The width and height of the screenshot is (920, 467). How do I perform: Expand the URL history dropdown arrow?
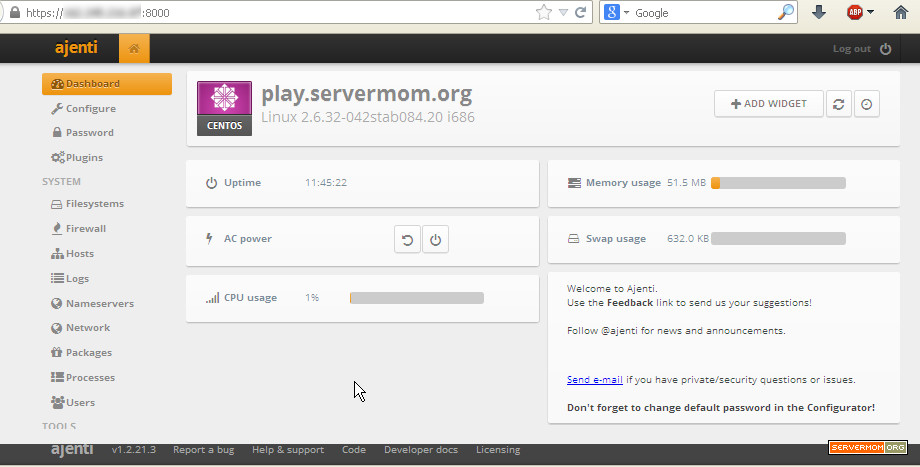click(x=563, y=13)
